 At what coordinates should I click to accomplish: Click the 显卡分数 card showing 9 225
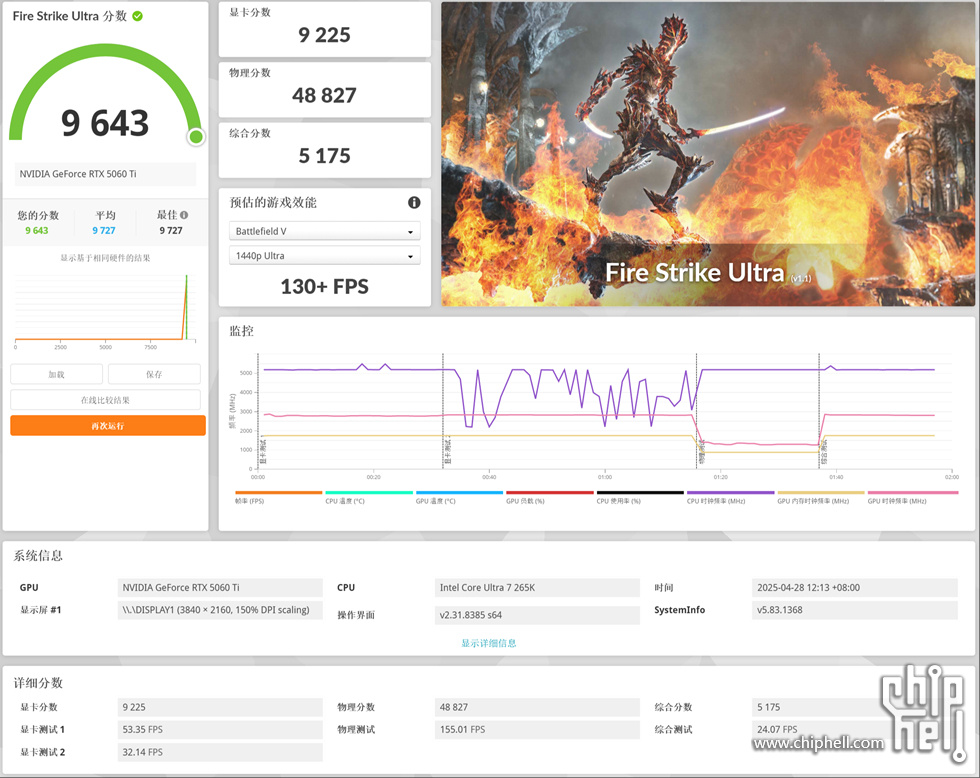[x=324, y=29]
